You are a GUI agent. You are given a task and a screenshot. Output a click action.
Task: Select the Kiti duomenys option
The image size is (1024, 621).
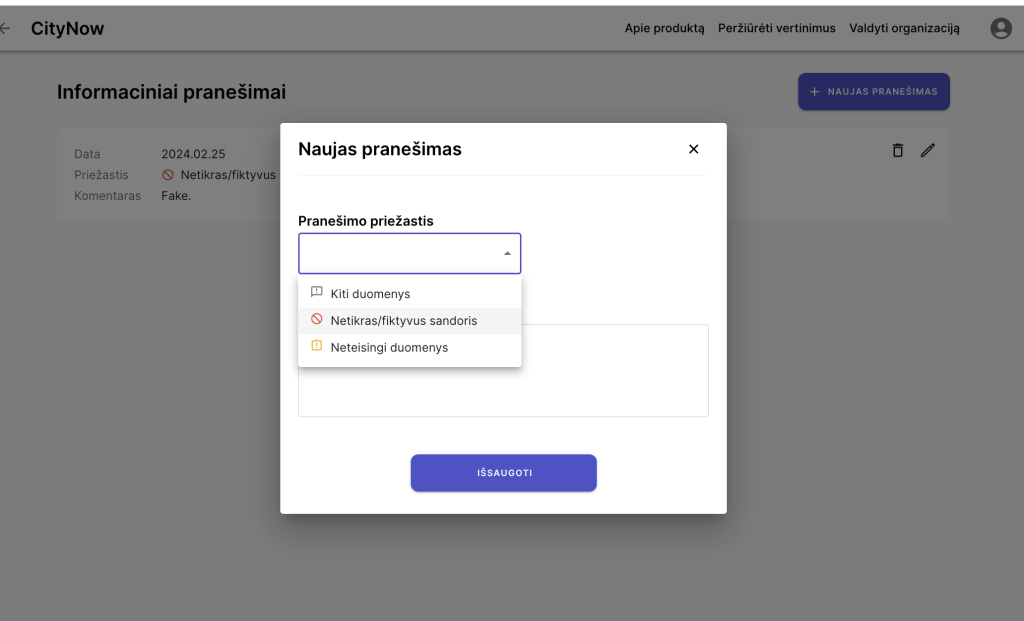[370, 294]
